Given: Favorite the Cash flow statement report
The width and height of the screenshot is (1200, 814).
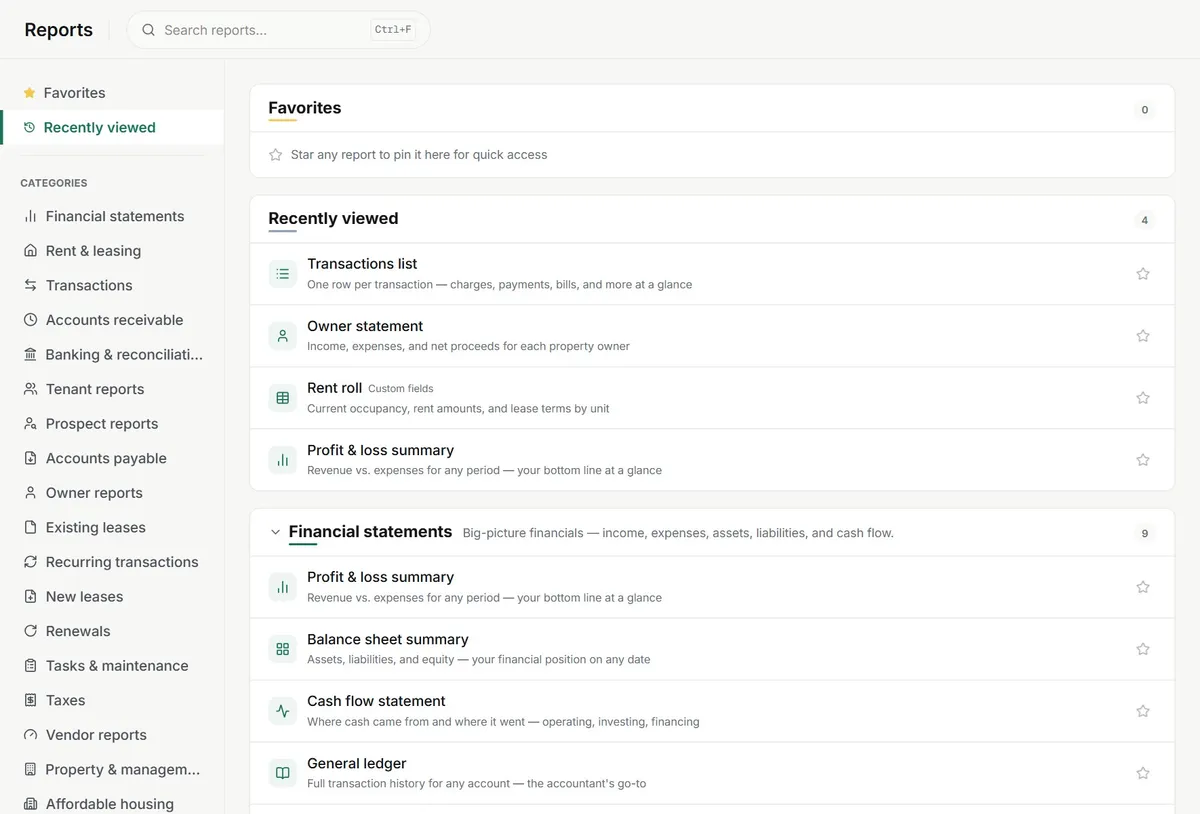Looking at the screenshot, I should click(x=1143, y=711).
